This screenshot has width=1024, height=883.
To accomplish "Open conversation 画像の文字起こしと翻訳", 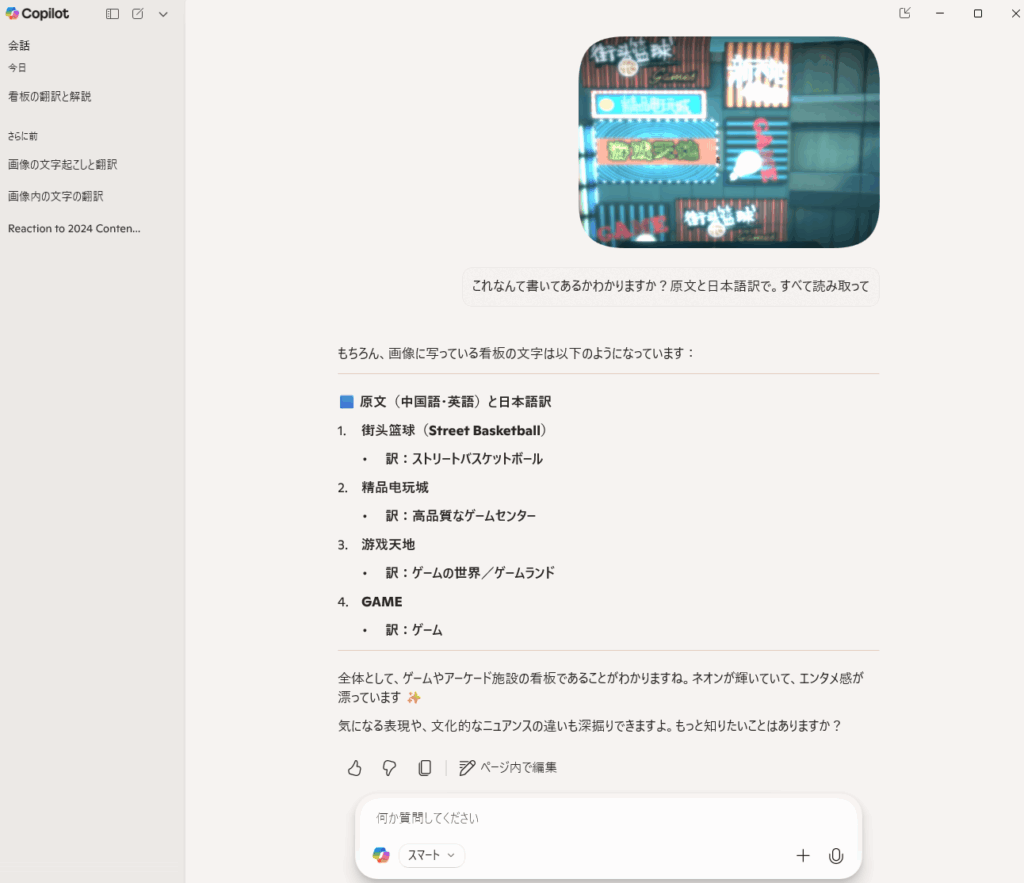I will pyautogui.click(x=63, y=165).
